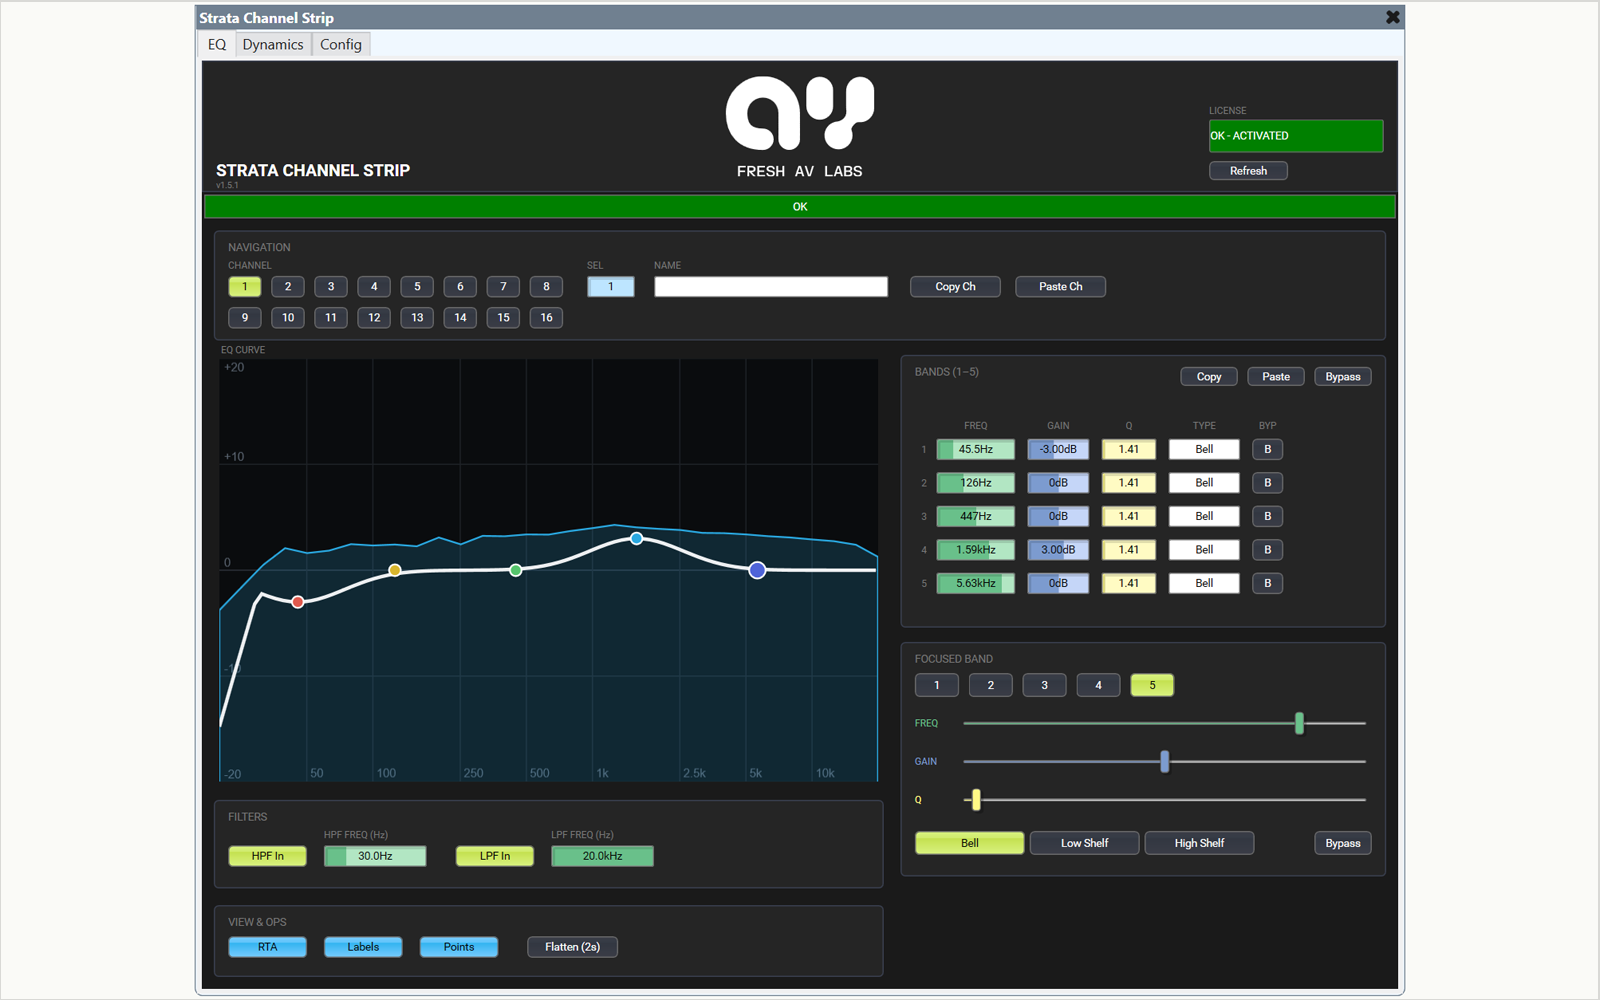Paste the bands settings
Image resolution: width=1600 pixels, height=1000 pixels.
coord(1276,377)
